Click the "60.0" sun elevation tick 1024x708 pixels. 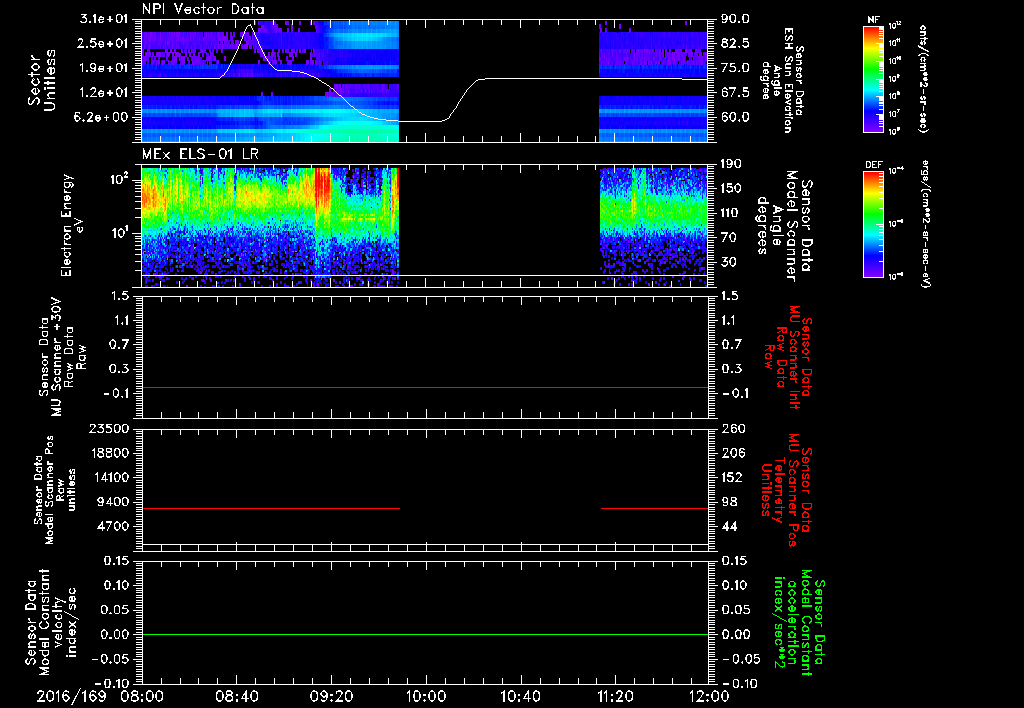pos(735,118)
